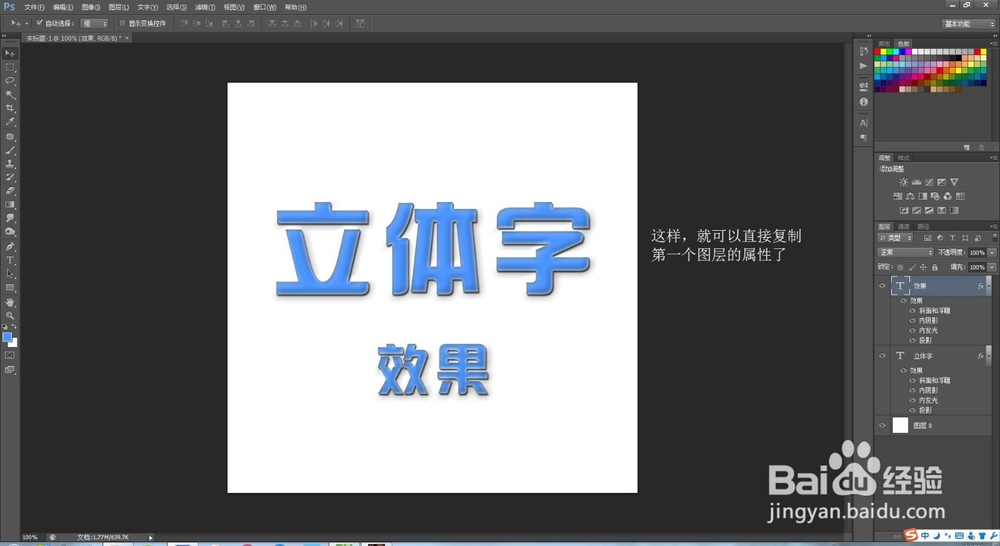Collapse effects list on 效果 layer
This screenshot has height=546, width=1000.
coord(989,286)
